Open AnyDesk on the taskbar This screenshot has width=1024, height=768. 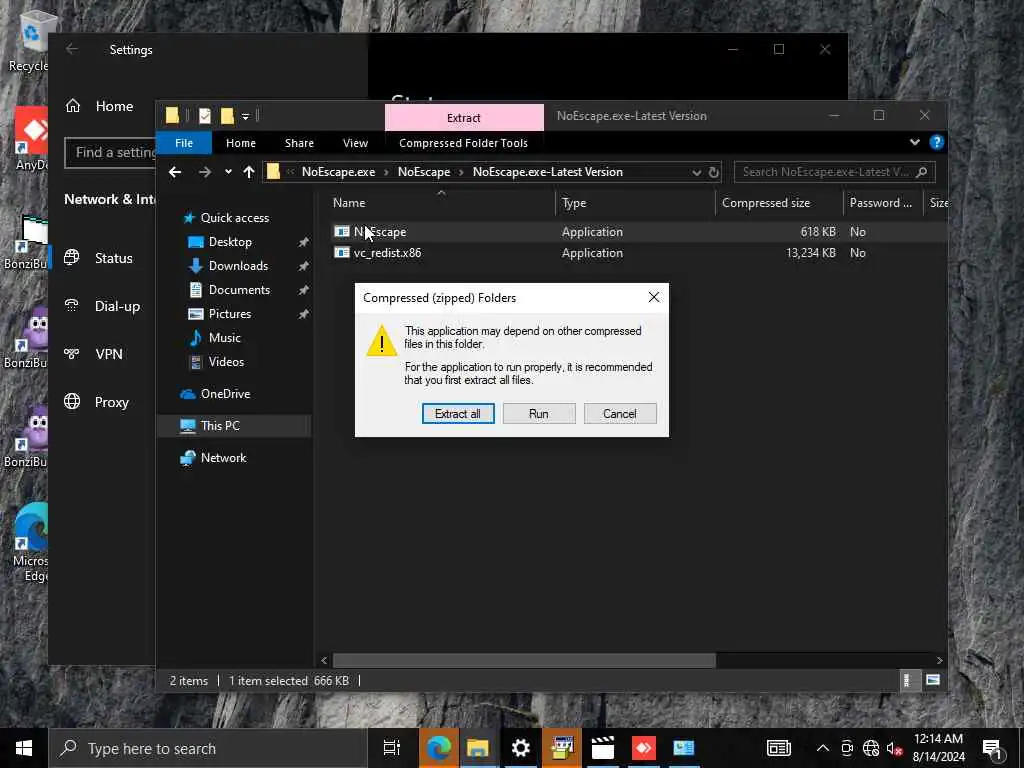[x=643, y=748]
